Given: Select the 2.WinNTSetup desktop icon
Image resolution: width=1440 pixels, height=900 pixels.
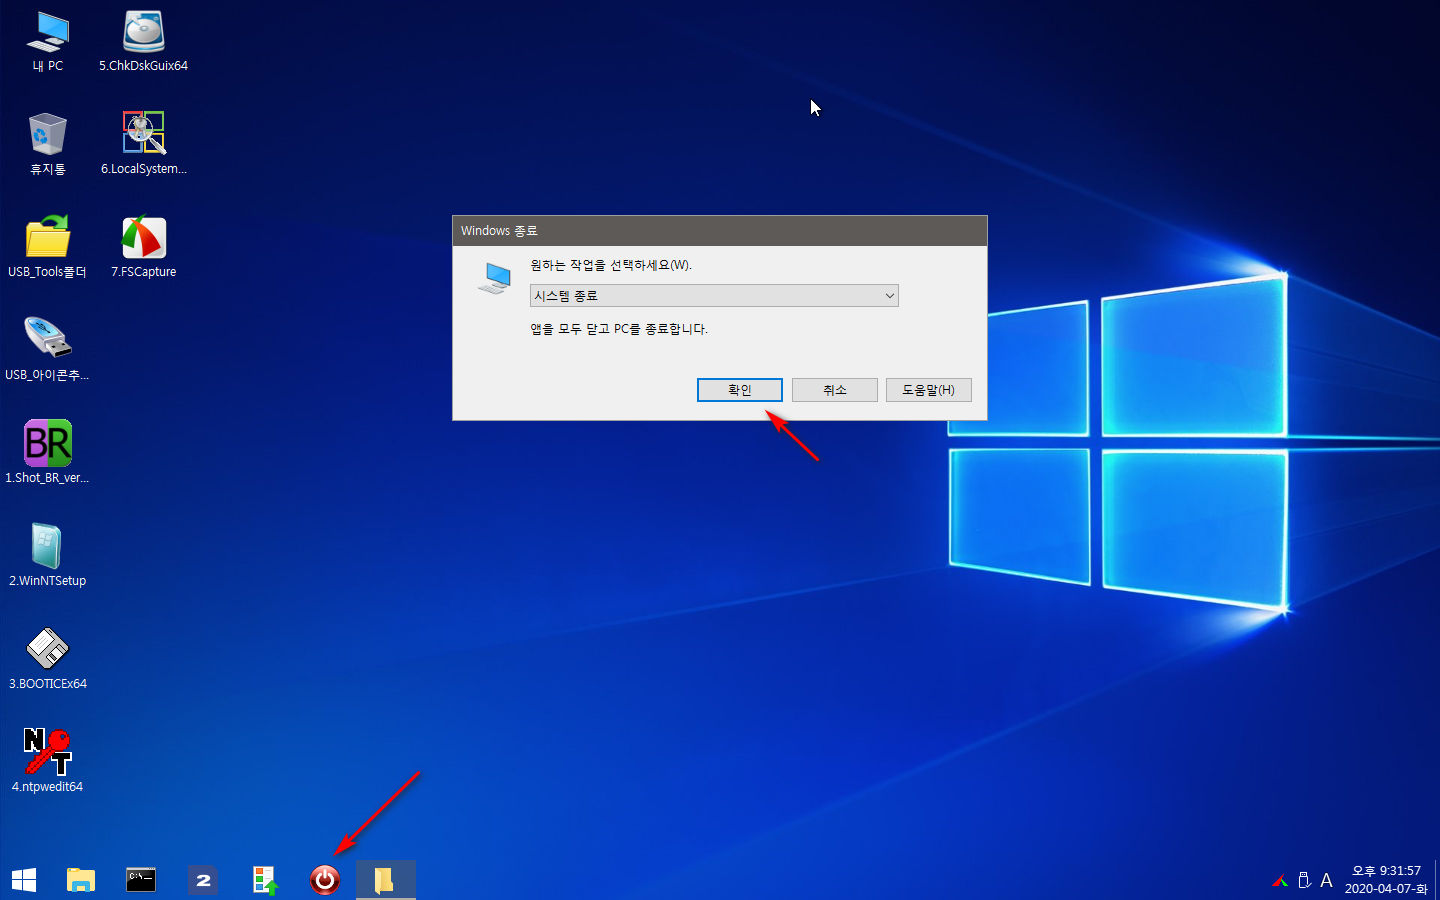Looking at the screenshot, I should coord(48,557).
